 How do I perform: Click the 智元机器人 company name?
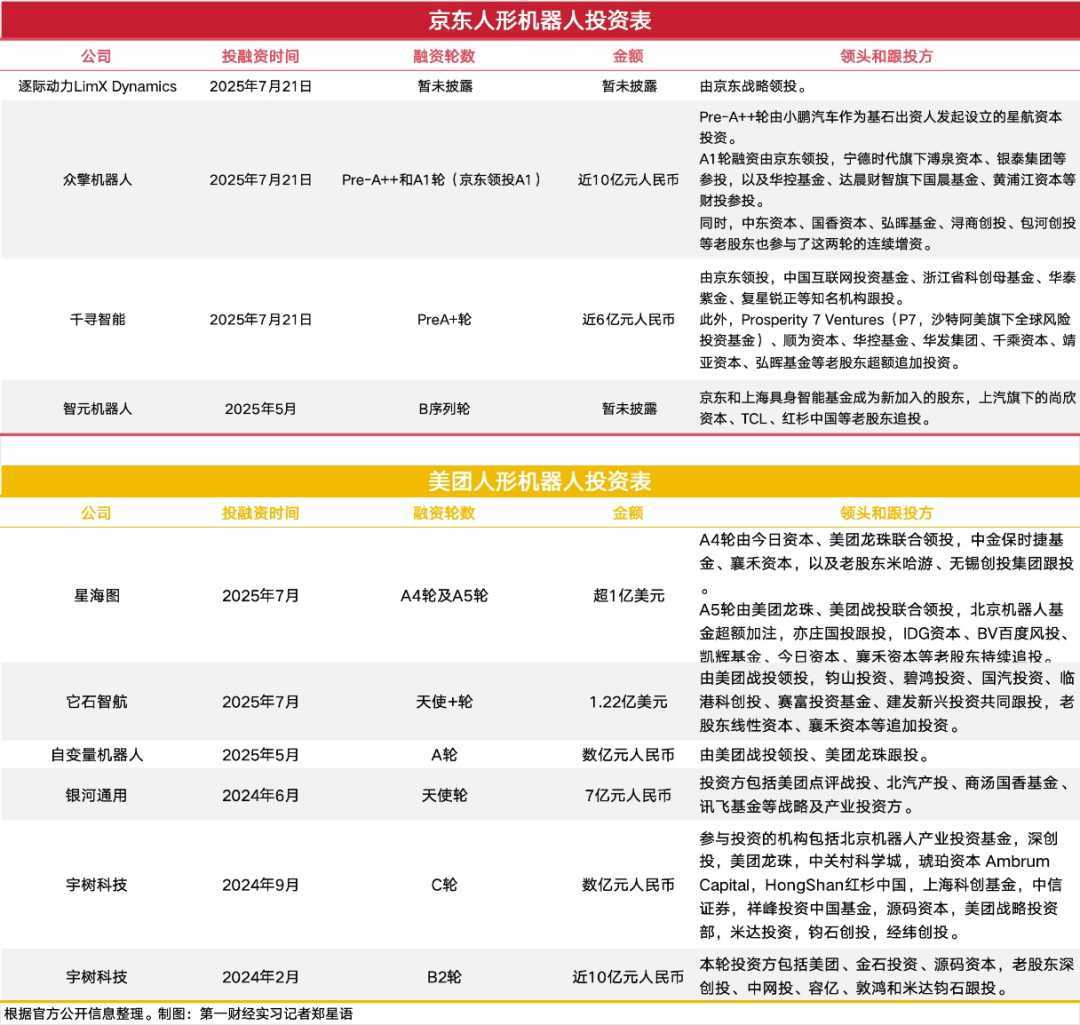click(x=97, y=408)
